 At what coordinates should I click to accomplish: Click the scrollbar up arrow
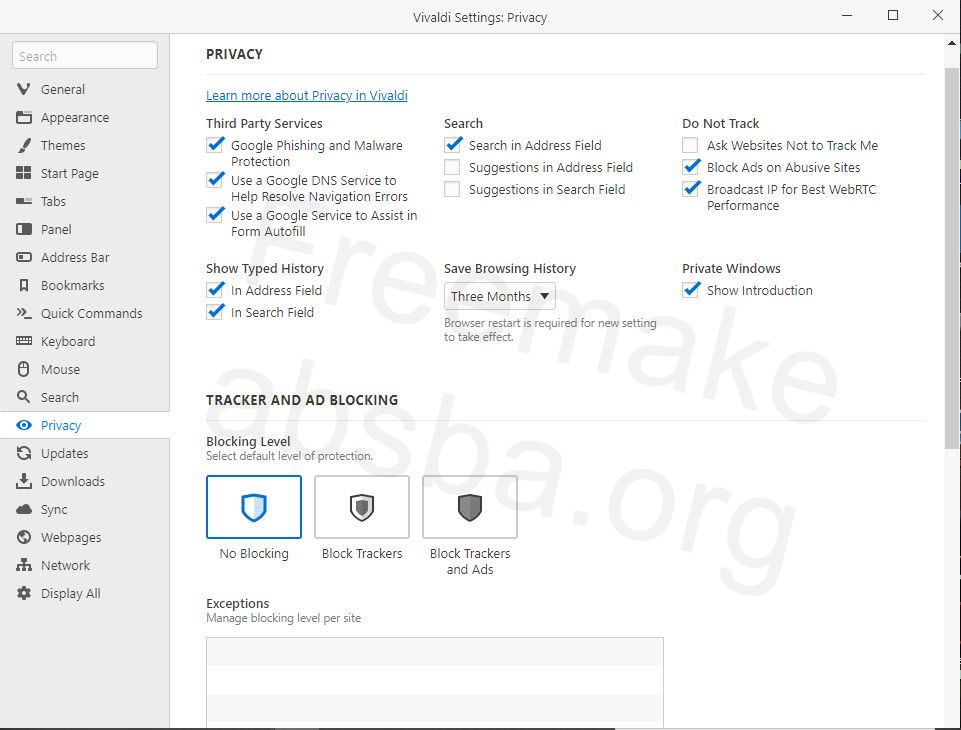(x=951, y=44)
